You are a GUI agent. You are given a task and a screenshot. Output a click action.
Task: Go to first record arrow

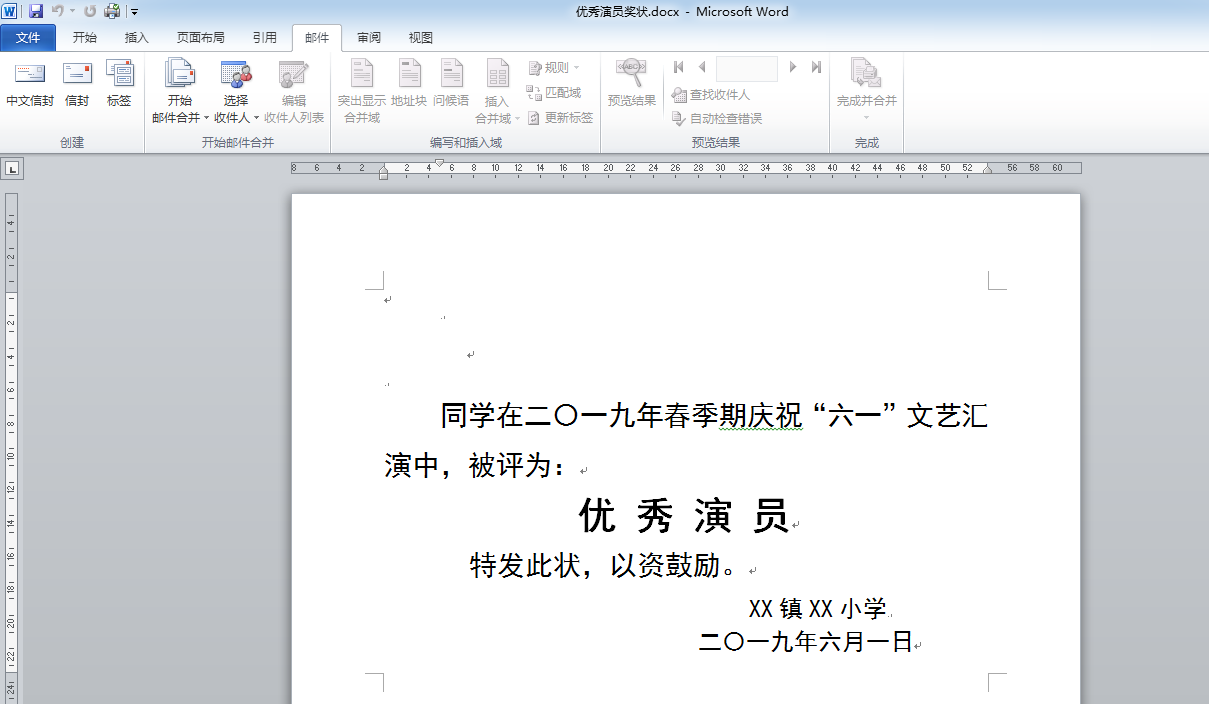point(679,67)
